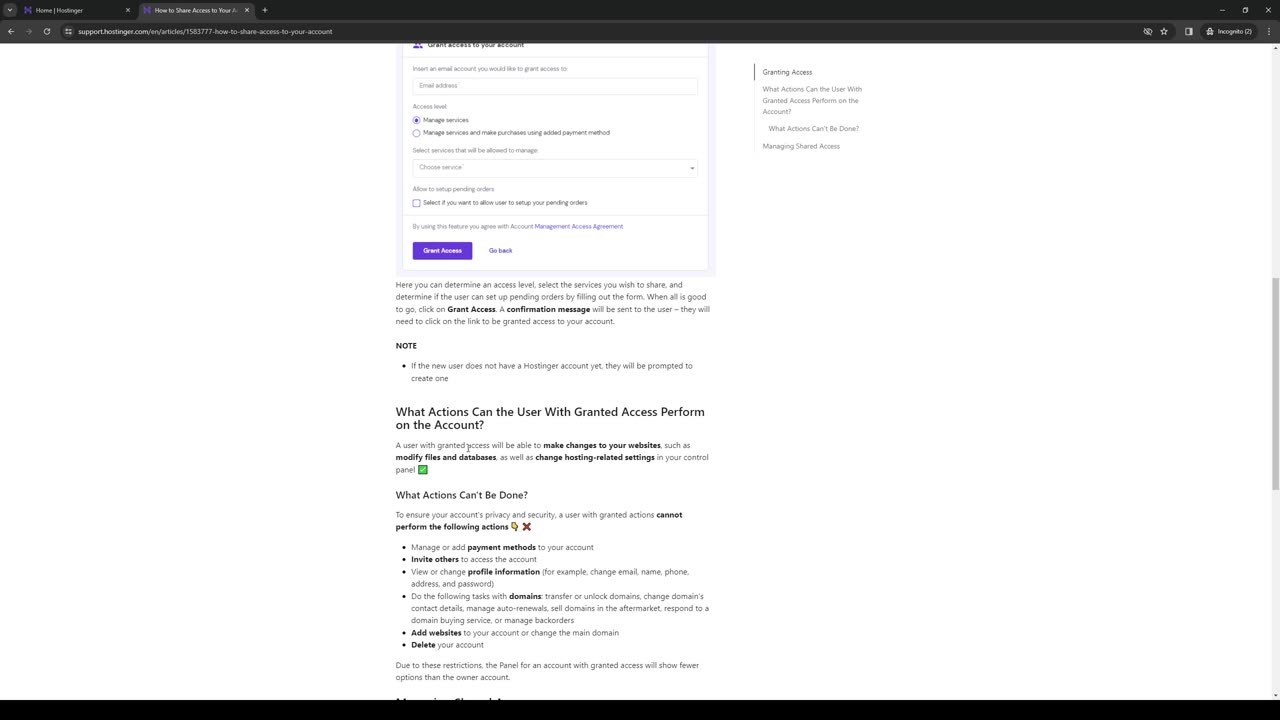Open a new browser tab
This screenshot has height=720, width=1280.
[x=265, y=10]
